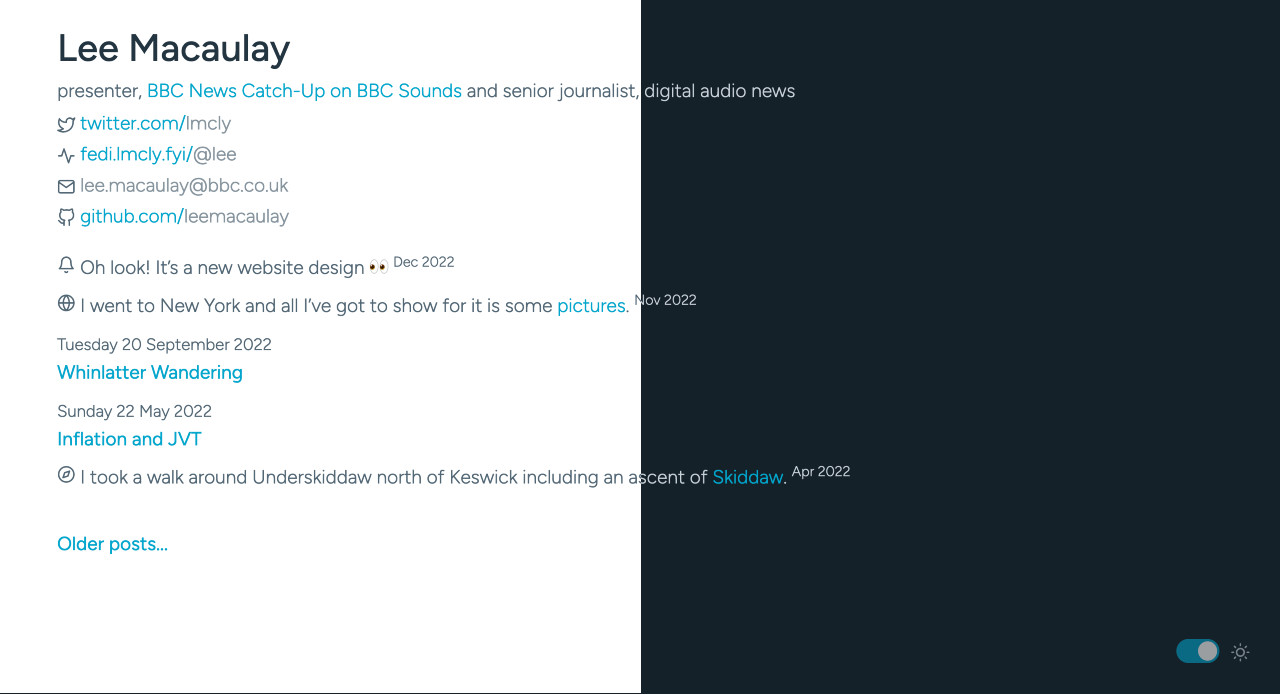Toggle the dark mode switch
1280x695 pixels.
[x=1197, y=651]
